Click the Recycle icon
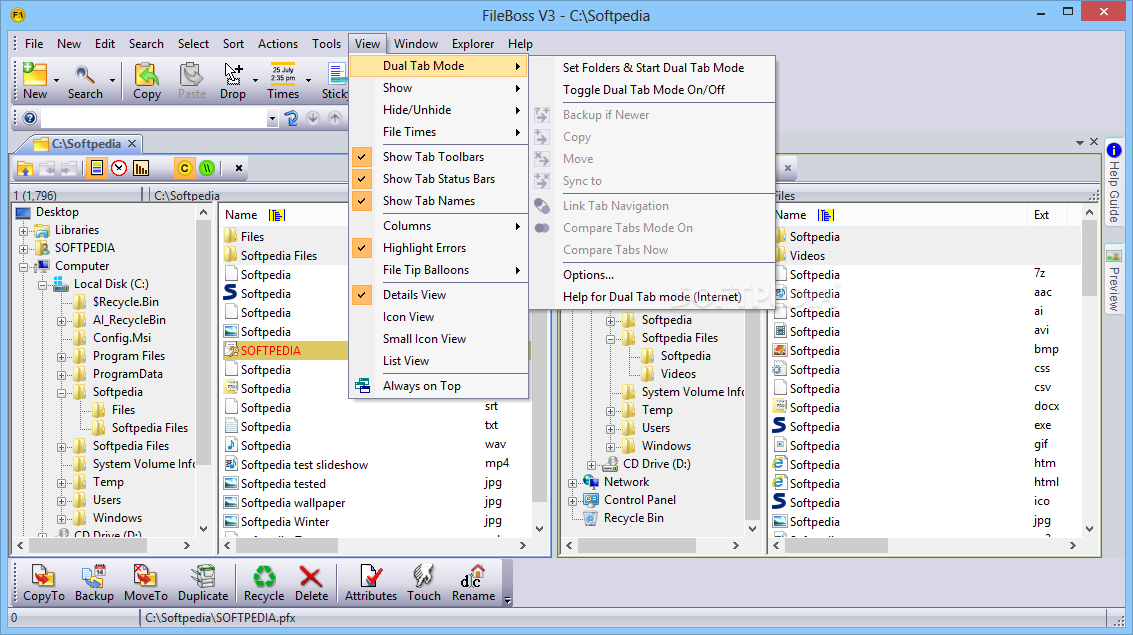Viewport: 1133px width, 635px height. pyautogui.click(x=264, y=584)
